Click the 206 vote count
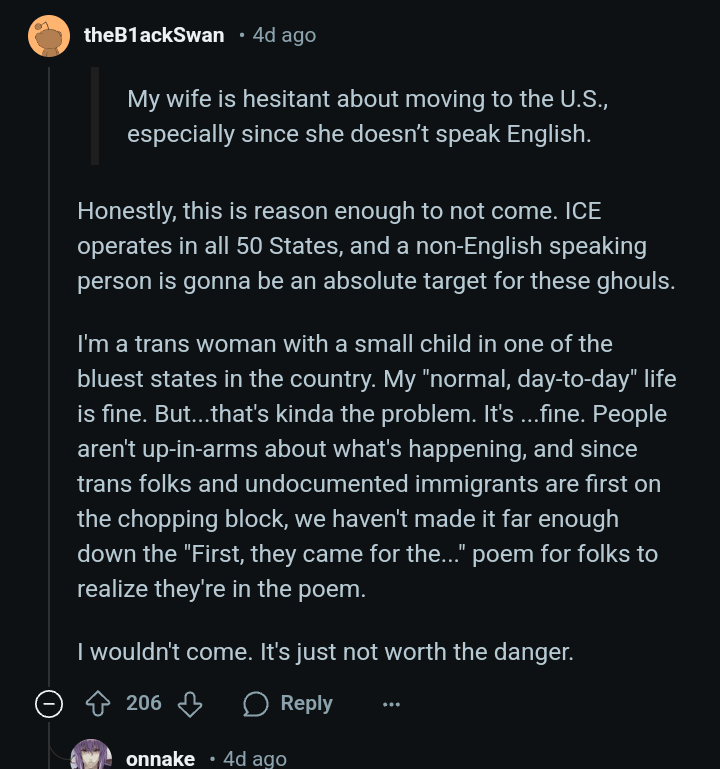 tap(144, 704)
